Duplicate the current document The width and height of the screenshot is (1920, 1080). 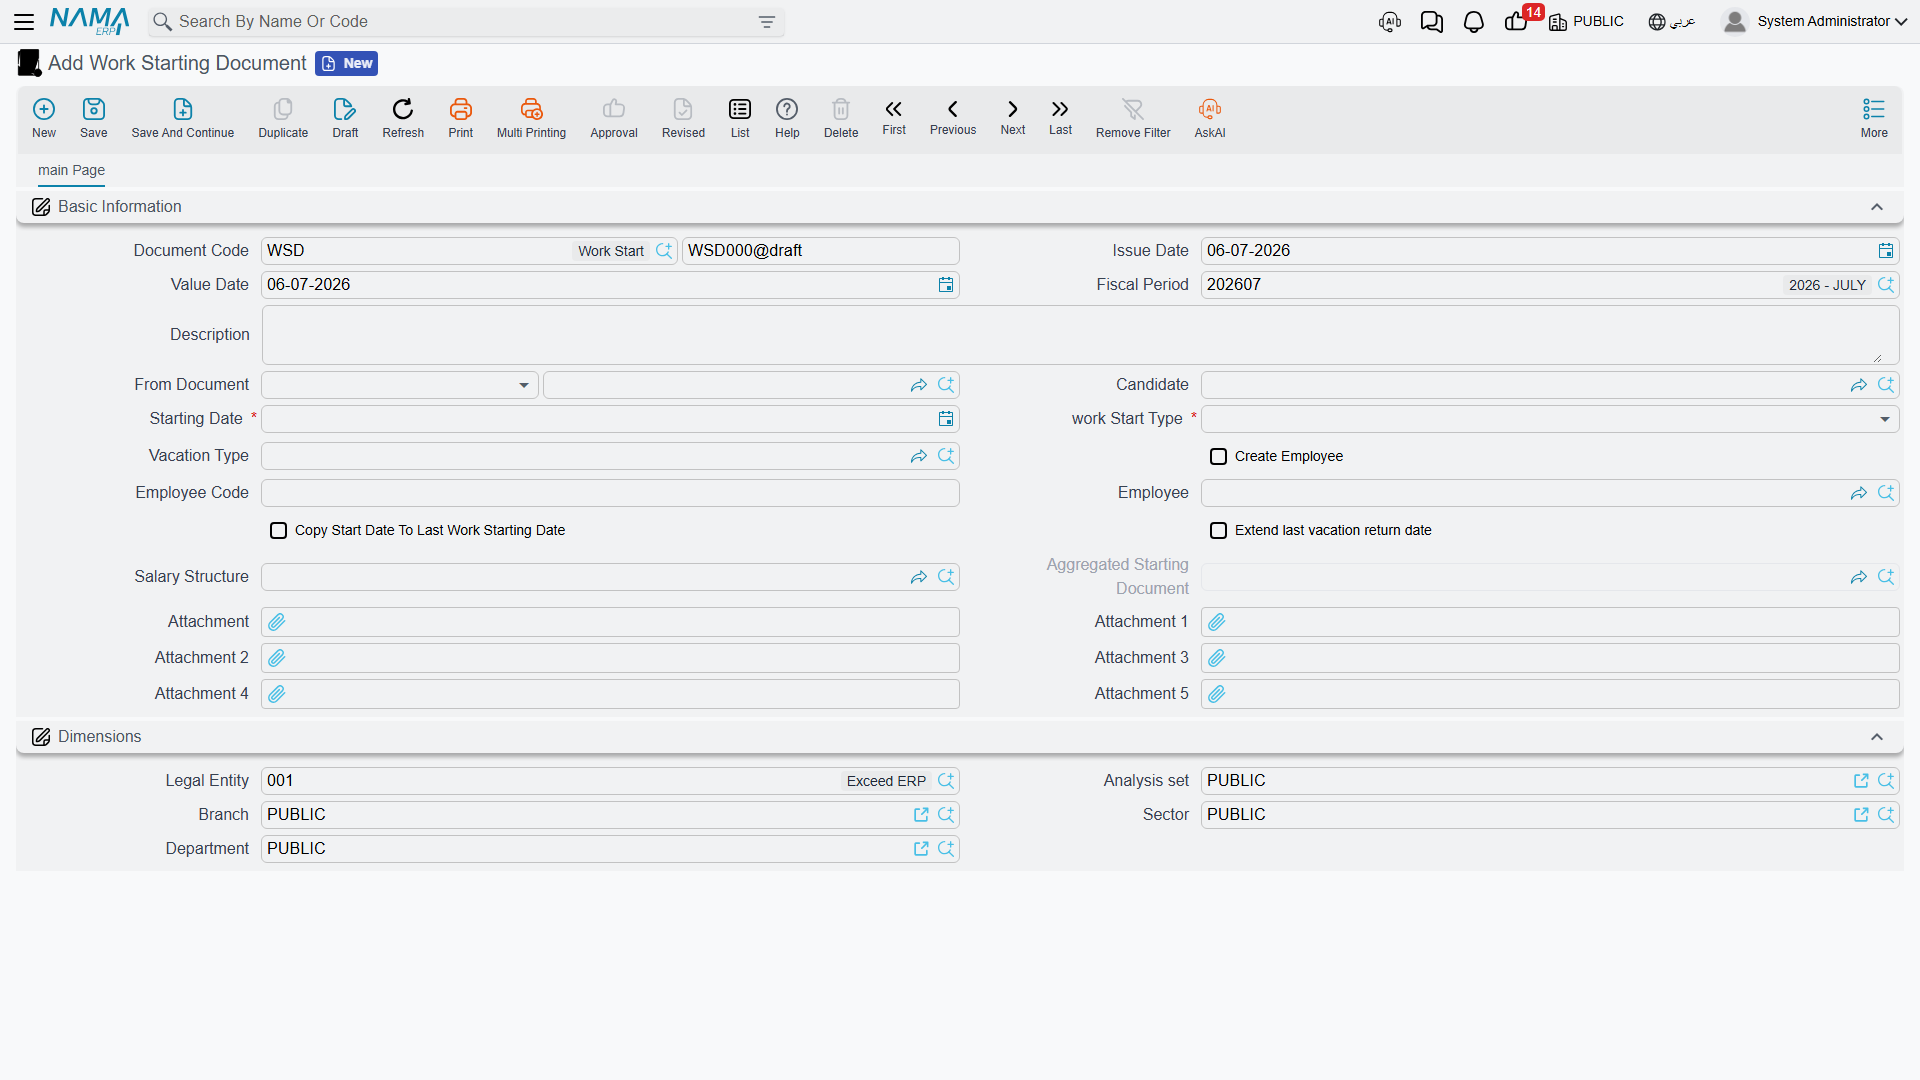click(x=283, y=118)
